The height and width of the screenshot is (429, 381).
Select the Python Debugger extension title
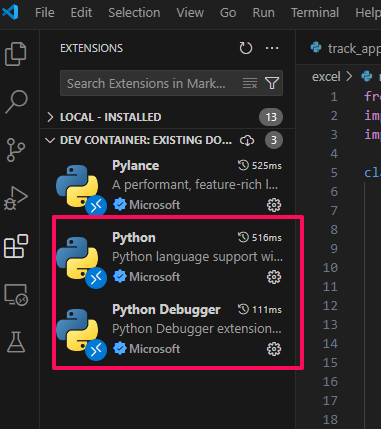coord(166,310)
